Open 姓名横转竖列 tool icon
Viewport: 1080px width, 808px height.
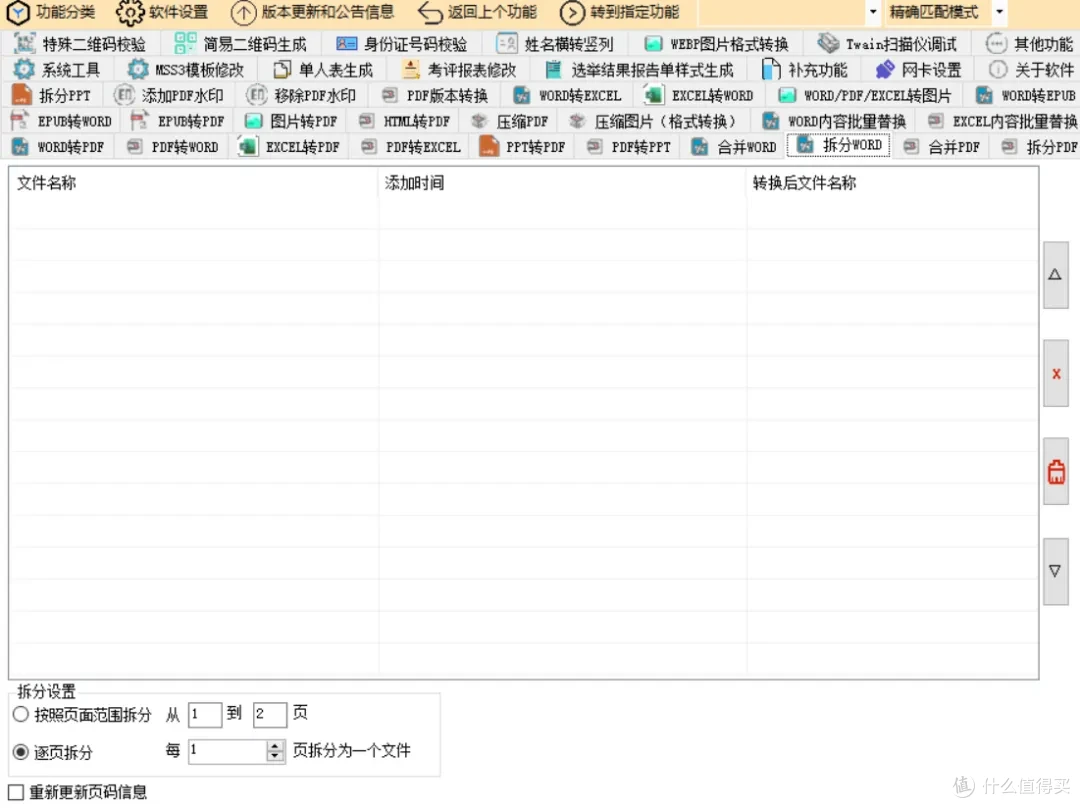pos(507,44)
